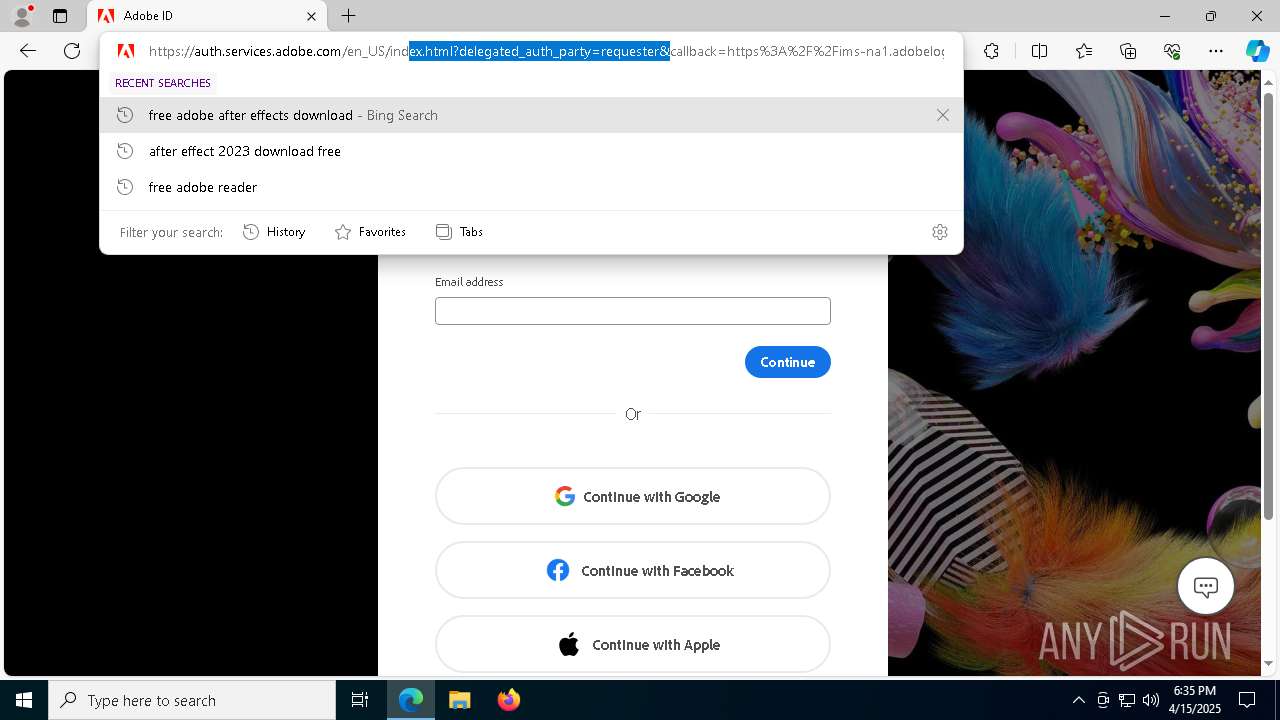1280x720 pixels.
Task: Select 'free adobe after effects download' suggestion
Action: tap(531, 115)
